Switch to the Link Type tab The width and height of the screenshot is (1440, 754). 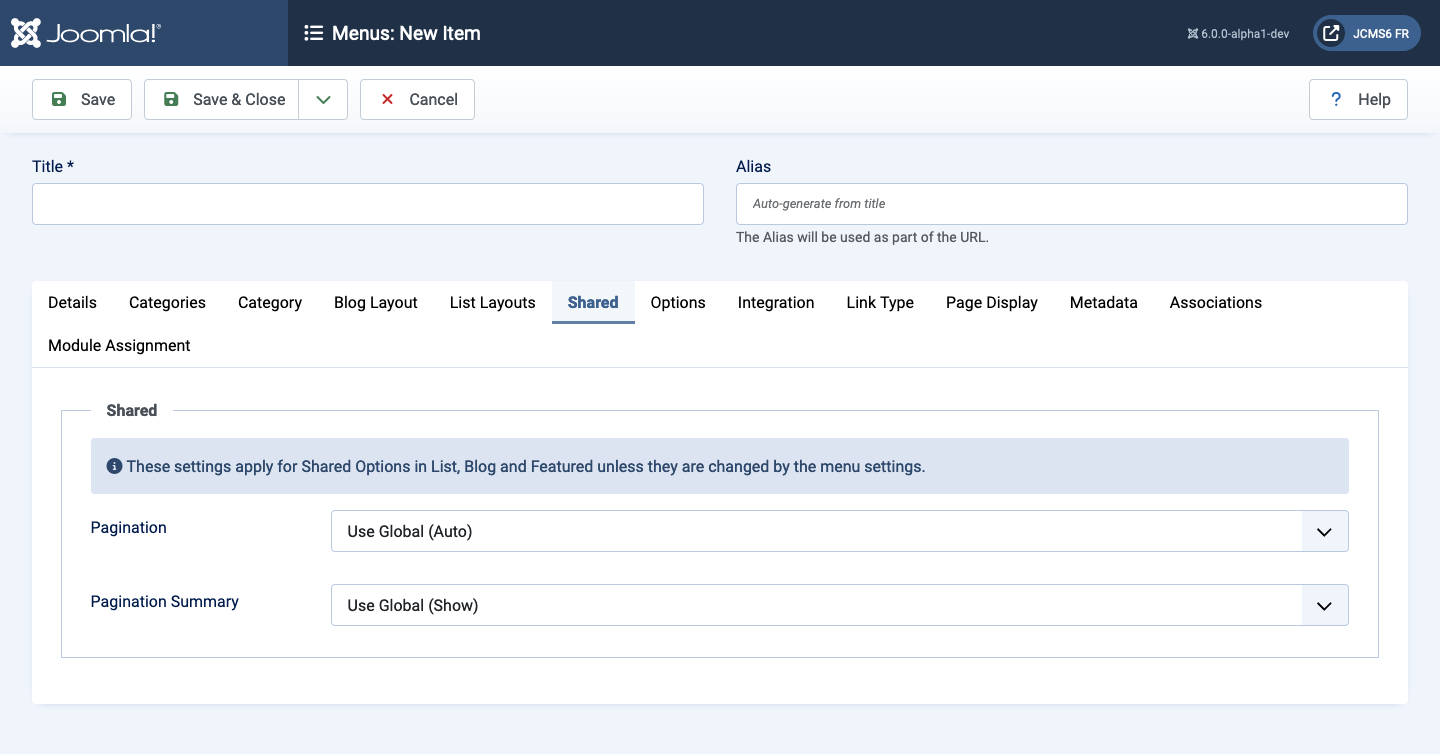click(879, 302)
